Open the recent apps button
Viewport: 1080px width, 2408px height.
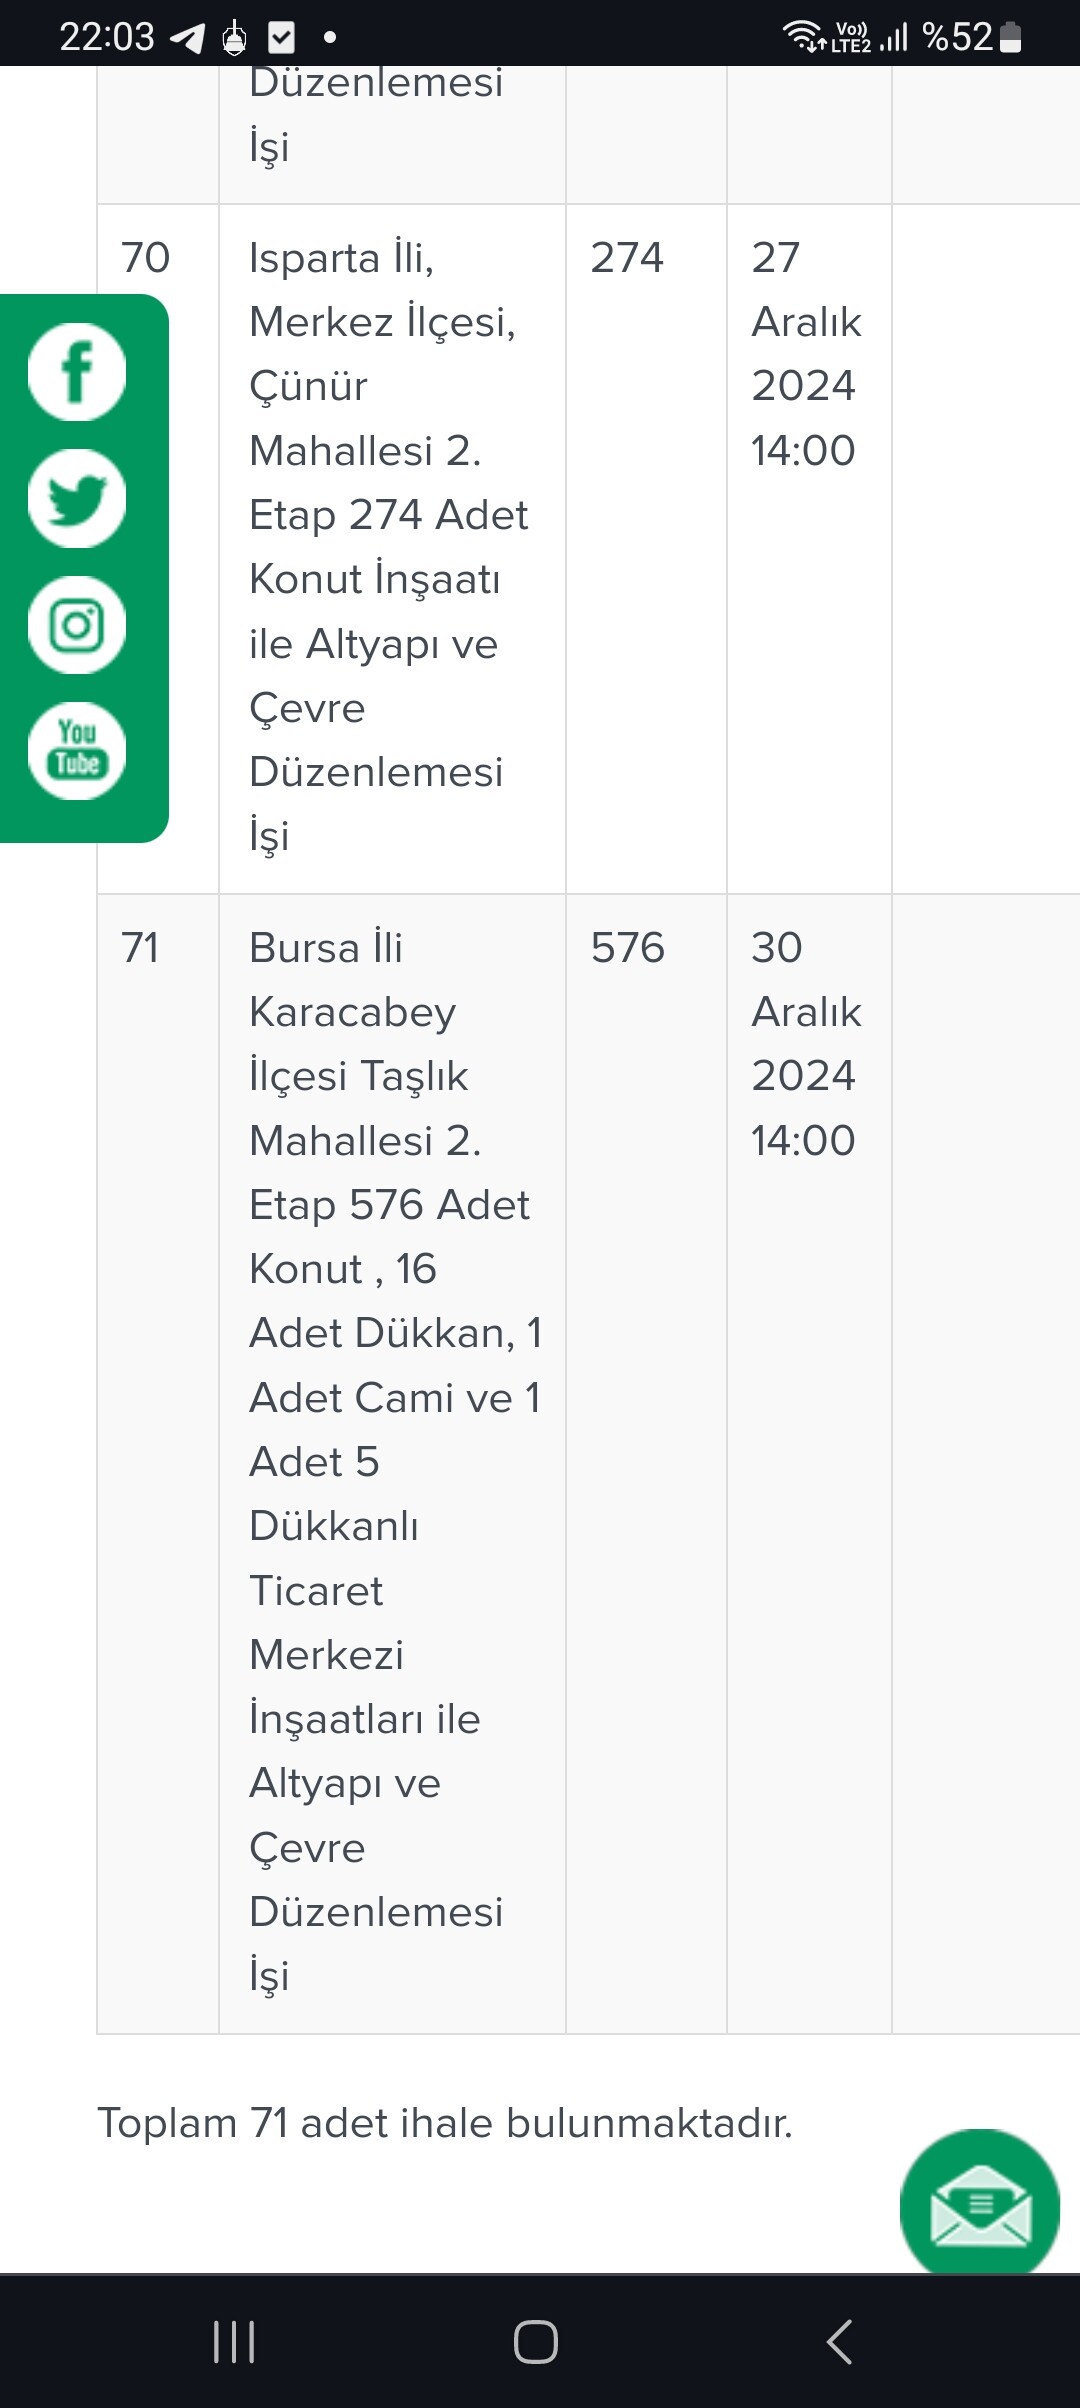click(x=234, y=2342)
